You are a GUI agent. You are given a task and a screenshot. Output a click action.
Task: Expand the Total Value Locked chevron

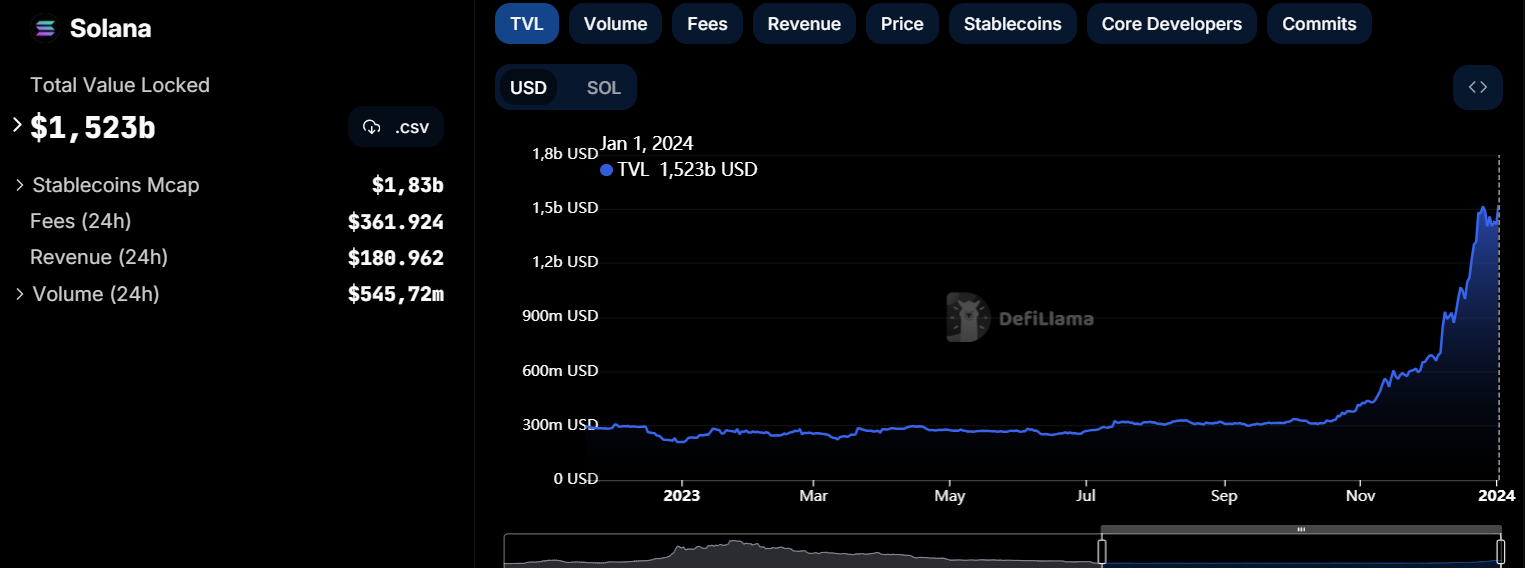[17, 125]
